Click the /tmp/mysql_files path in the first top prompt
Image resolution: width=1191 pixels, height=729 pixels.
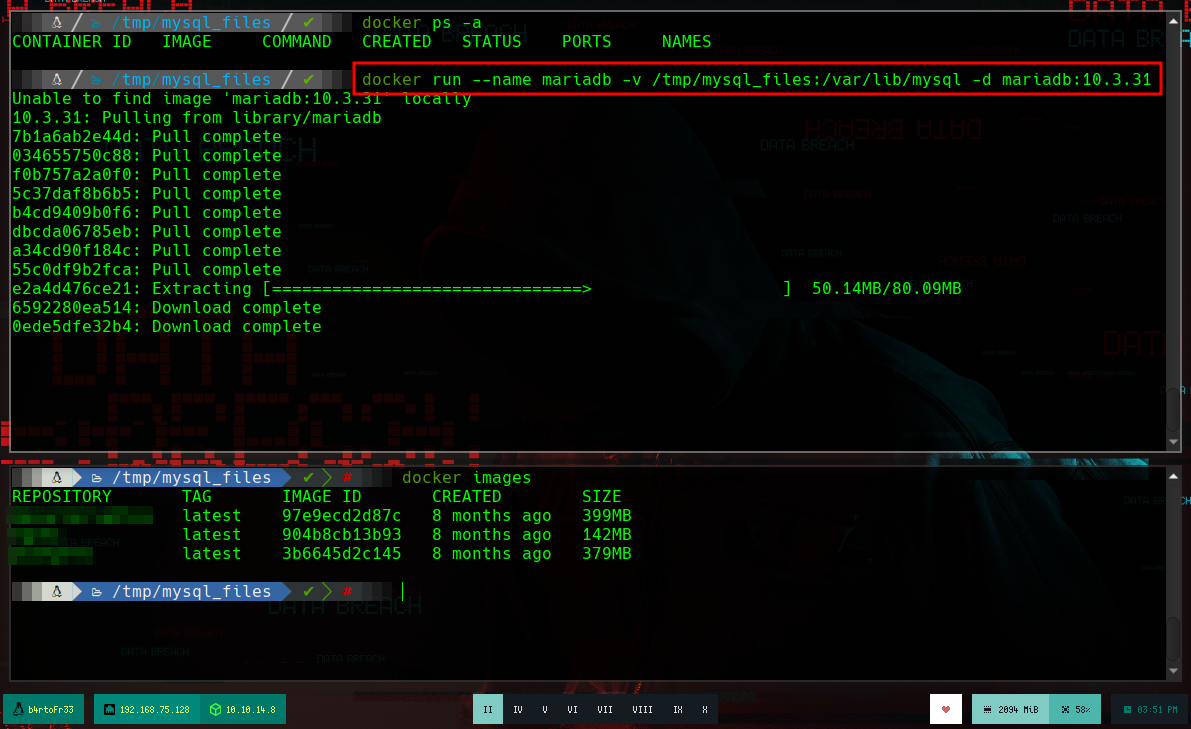[x=191, y=23]
